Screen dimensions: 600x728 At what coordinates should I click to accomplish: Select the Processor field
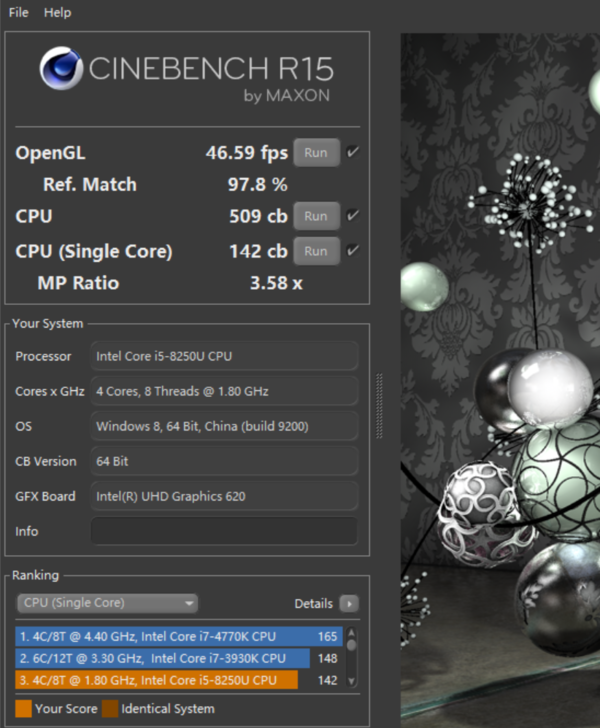point(224,356)
